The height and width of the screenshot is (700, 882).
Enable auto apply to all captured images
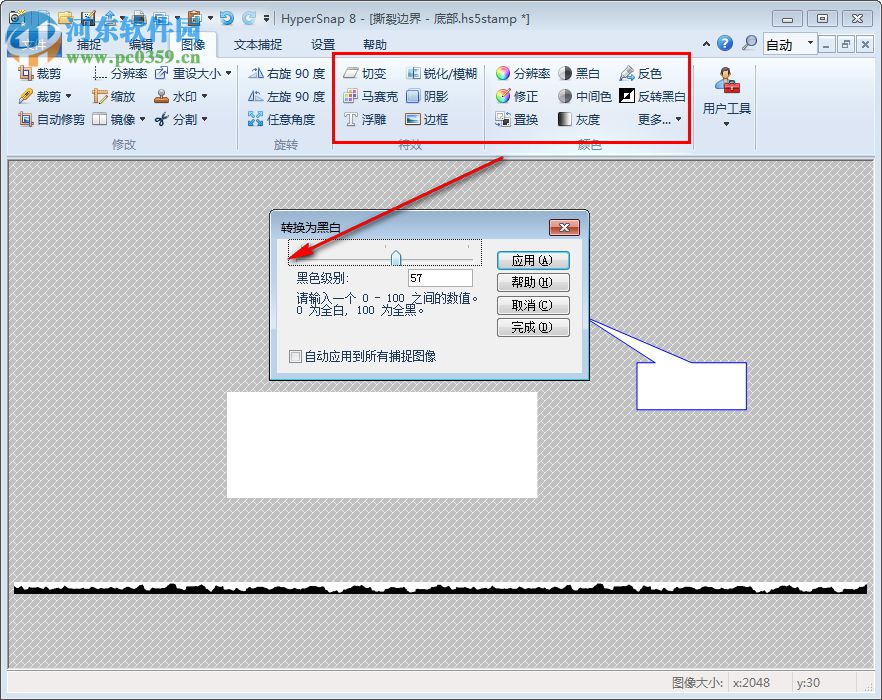[x=295, y=356]
